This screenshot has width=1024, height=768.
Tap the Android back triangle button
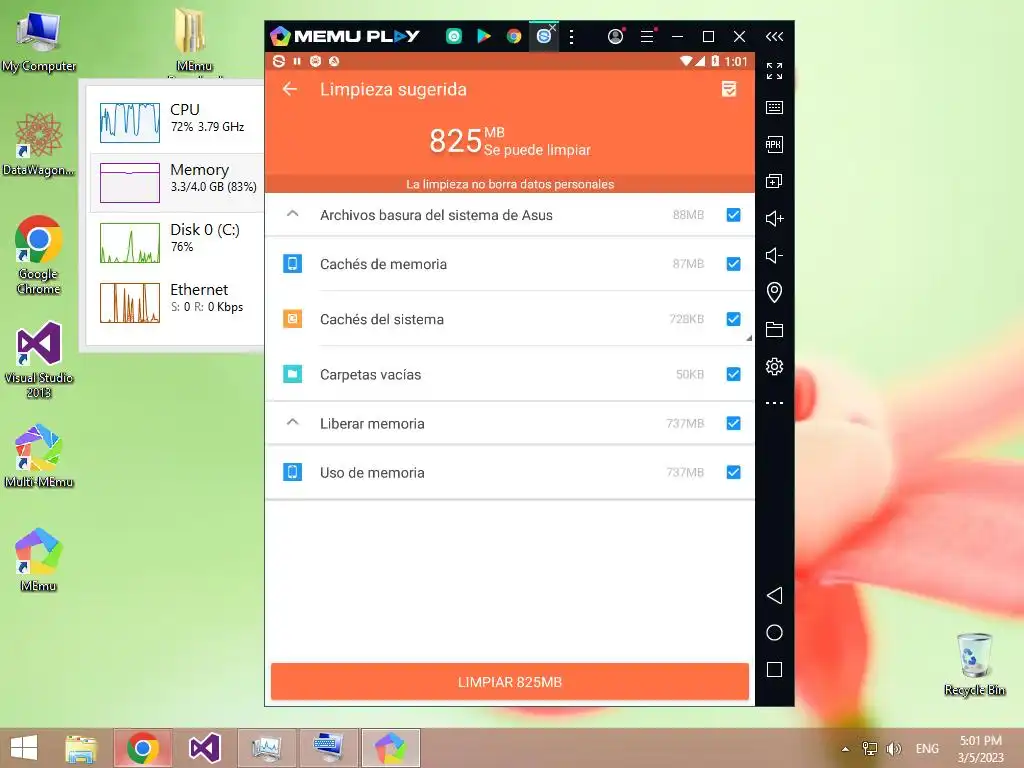click(x=775, y=595)
